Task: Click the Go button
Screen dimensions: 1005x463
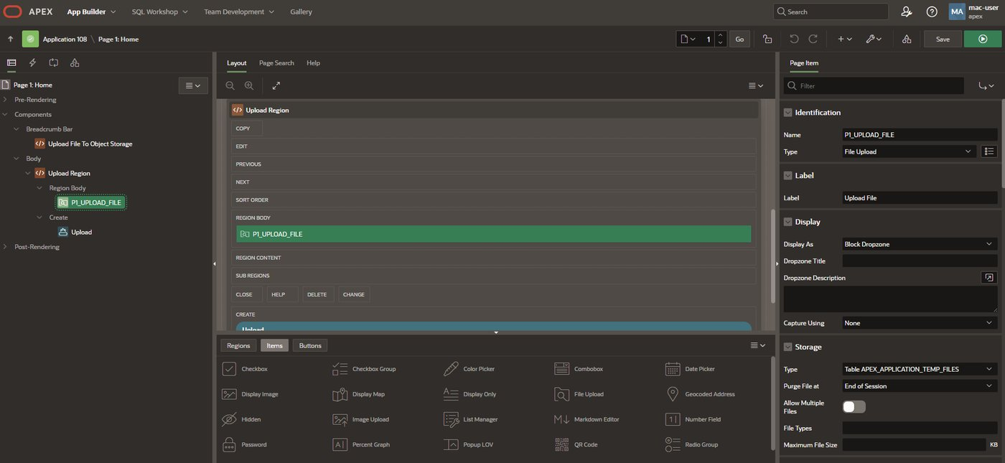Action: 739,39
